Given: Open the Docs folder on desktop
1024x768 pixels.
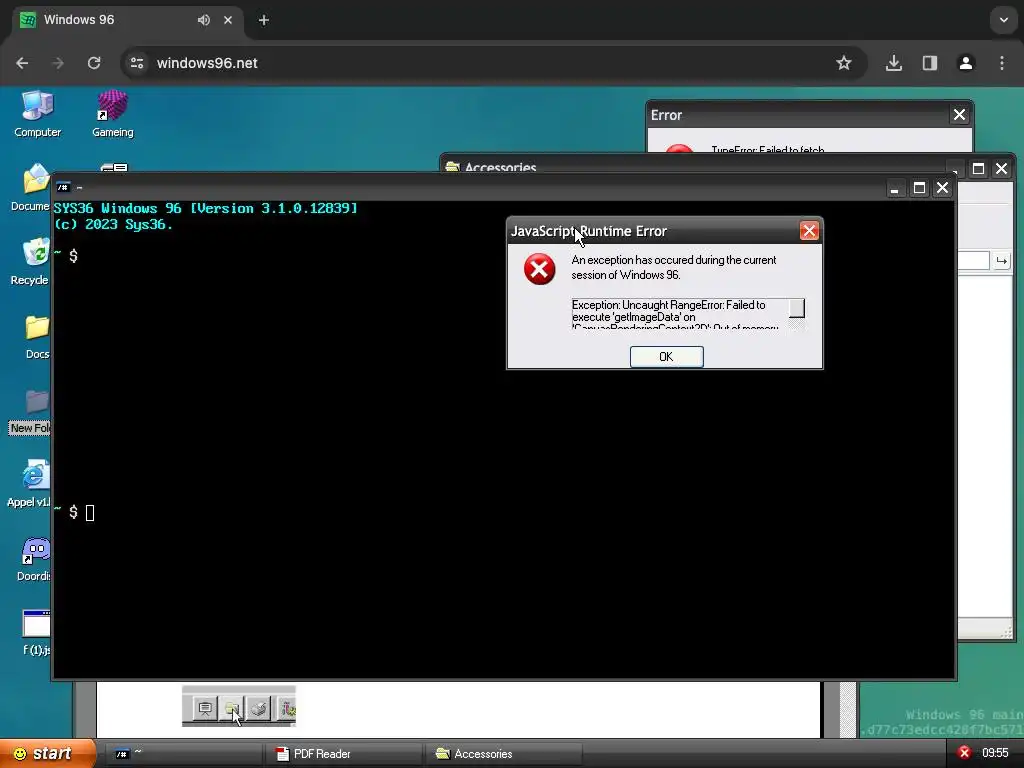Looking at the screenshot, I should tap(37, 336).
